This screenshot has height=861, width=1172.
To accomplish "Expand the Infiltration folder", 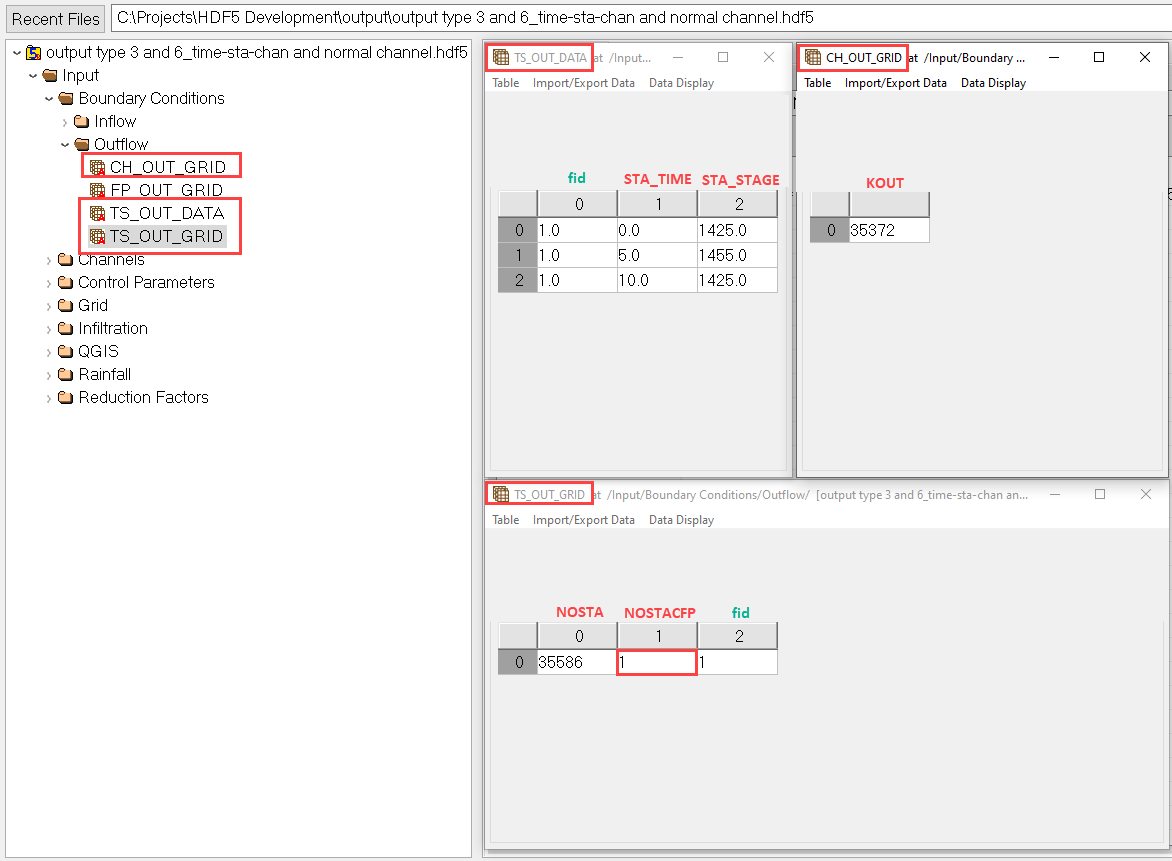I will [x=49, y=328].
